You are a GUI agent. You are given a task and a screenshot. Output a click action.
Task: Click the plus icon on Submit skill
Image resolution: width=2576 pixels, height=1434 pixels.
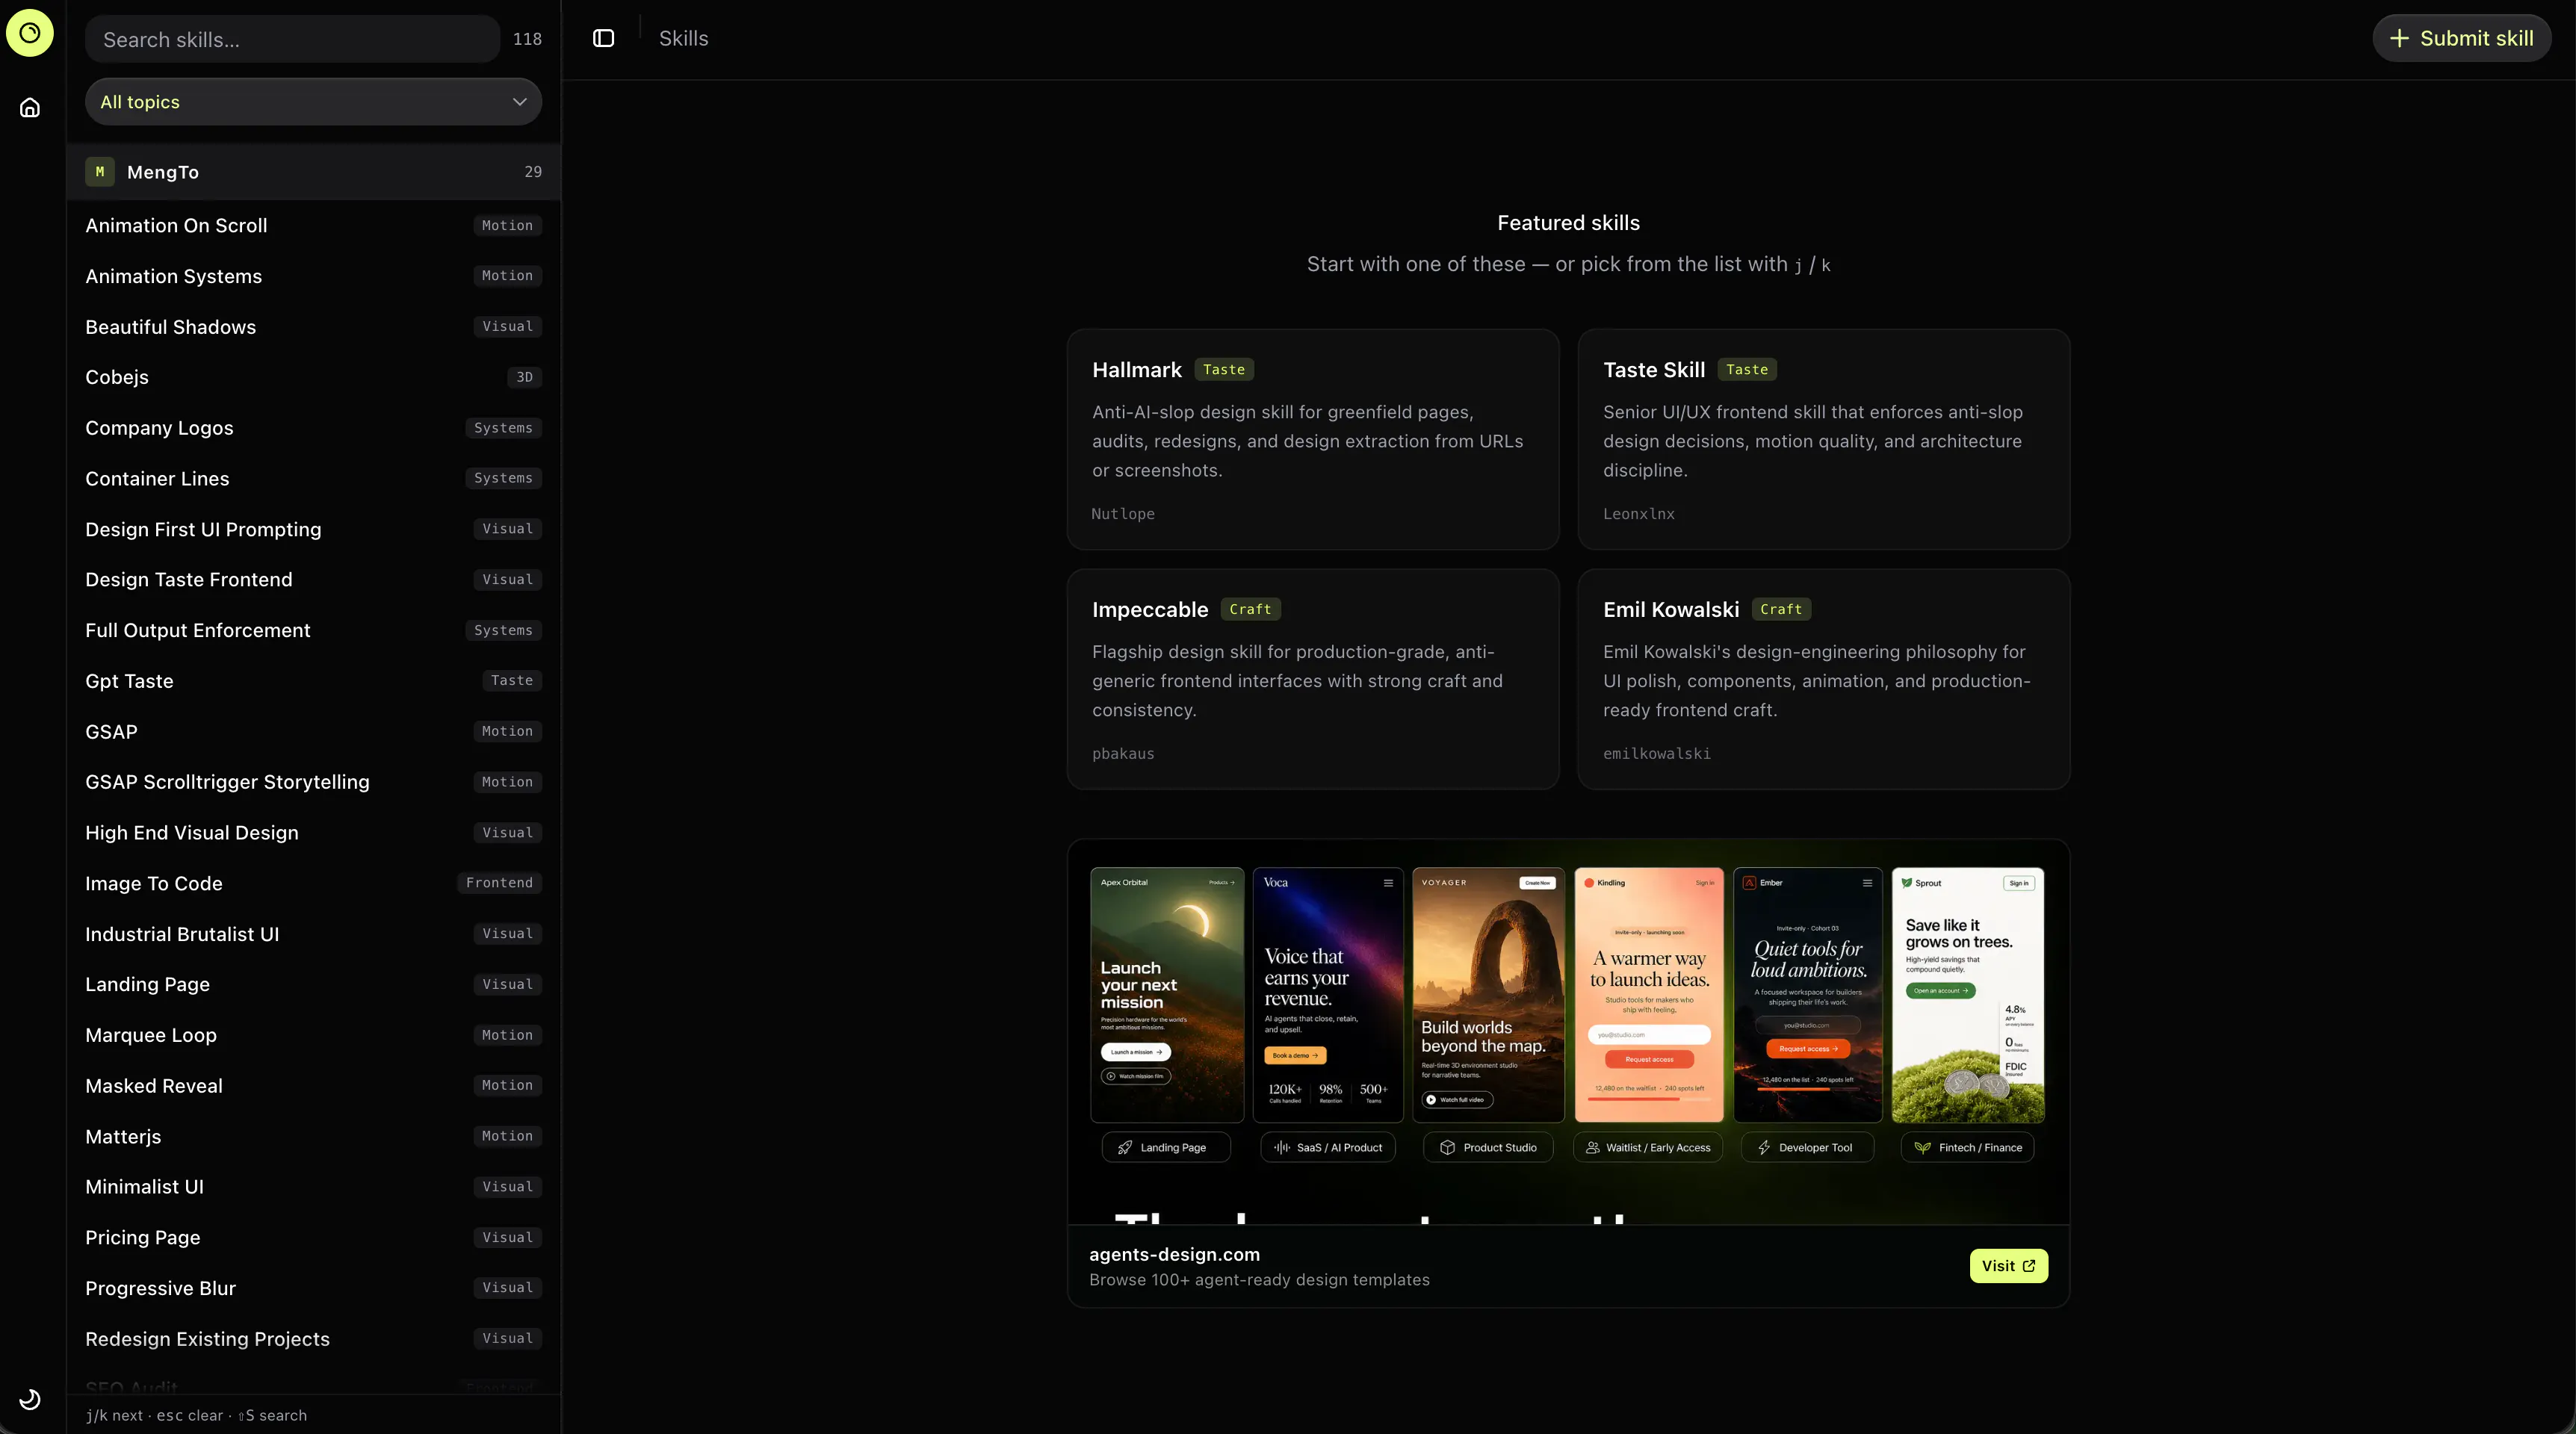click(x=2399, y=38)
